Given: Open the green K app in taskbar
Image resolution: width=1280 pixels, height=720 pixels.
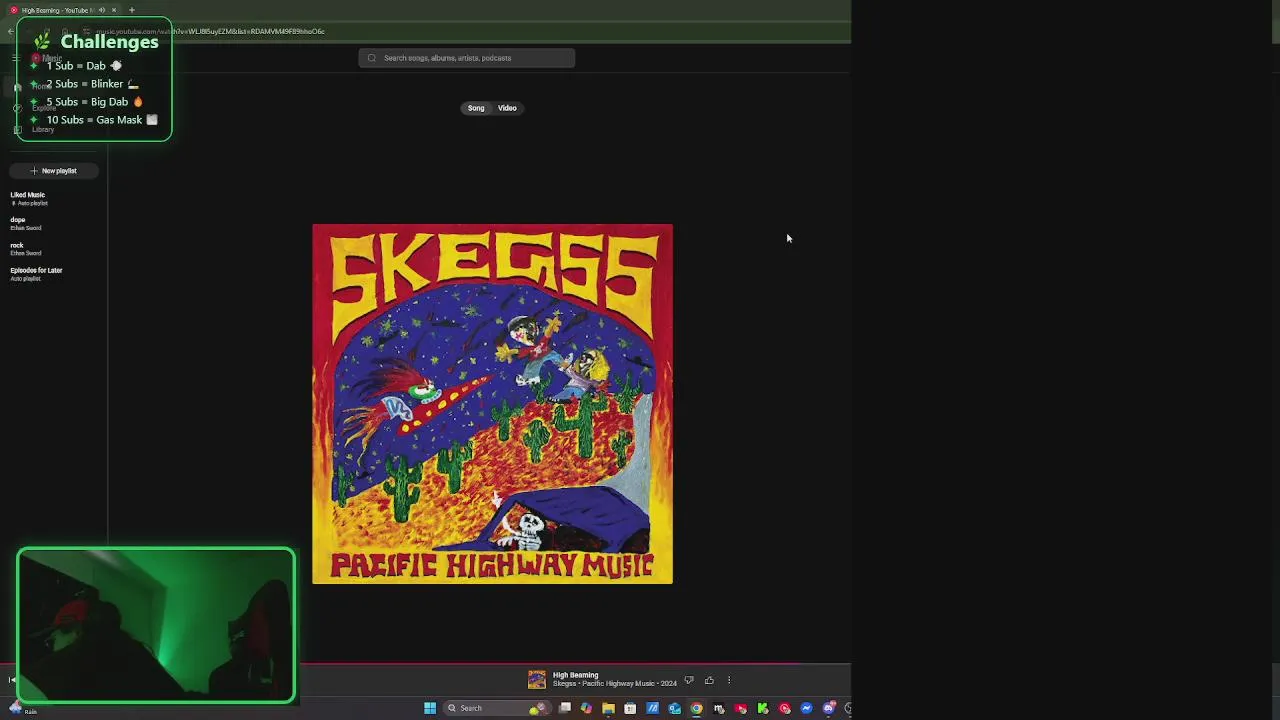Looking at the screenshot, I should (x=763, y=708).
